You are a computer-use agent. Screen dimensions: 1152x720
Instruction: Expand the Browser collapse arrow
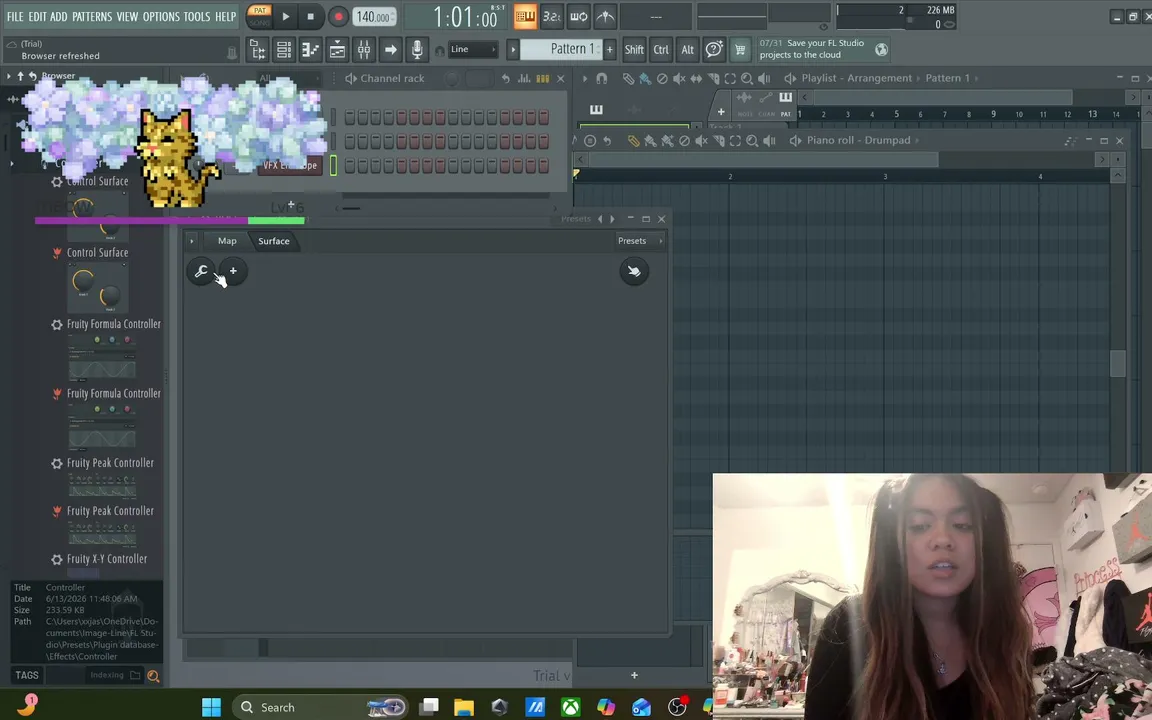pyautogui.click(x=9, y=76)
